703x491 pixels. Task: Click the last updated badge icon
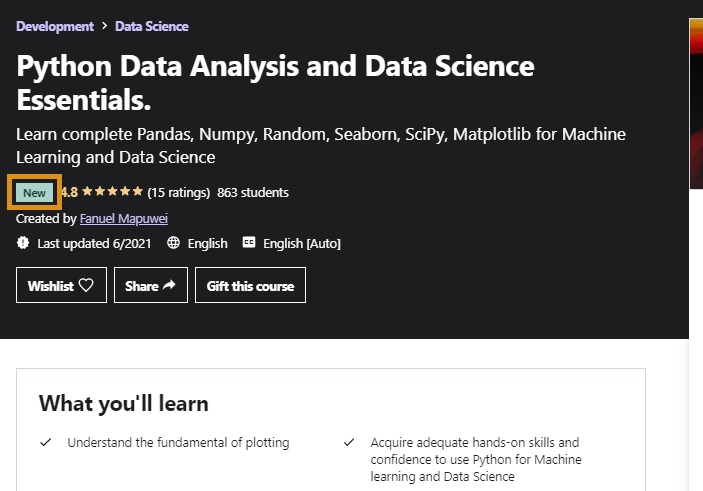(x=24, y=243)
